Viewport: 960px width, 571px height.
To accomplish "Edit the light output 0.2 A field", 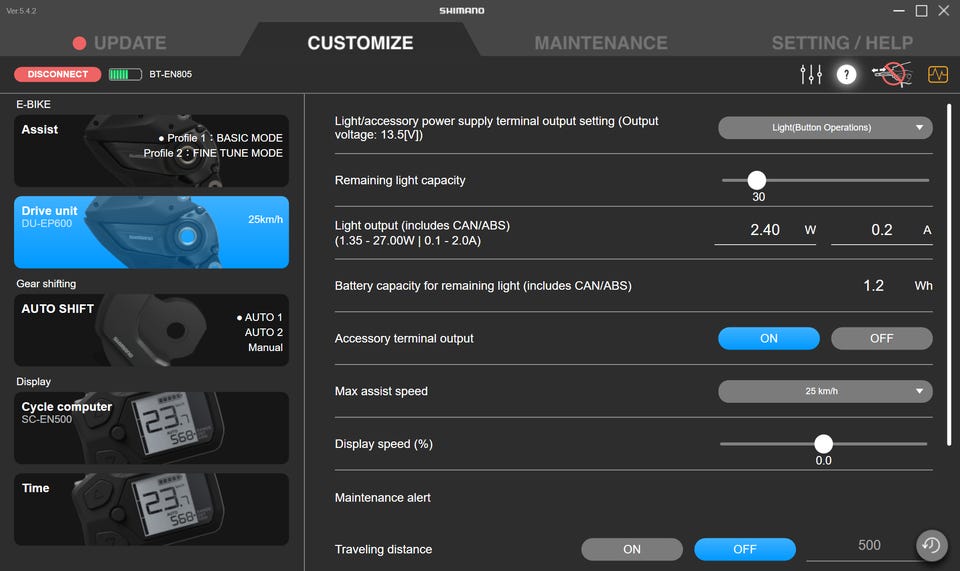I will (882, 230).
